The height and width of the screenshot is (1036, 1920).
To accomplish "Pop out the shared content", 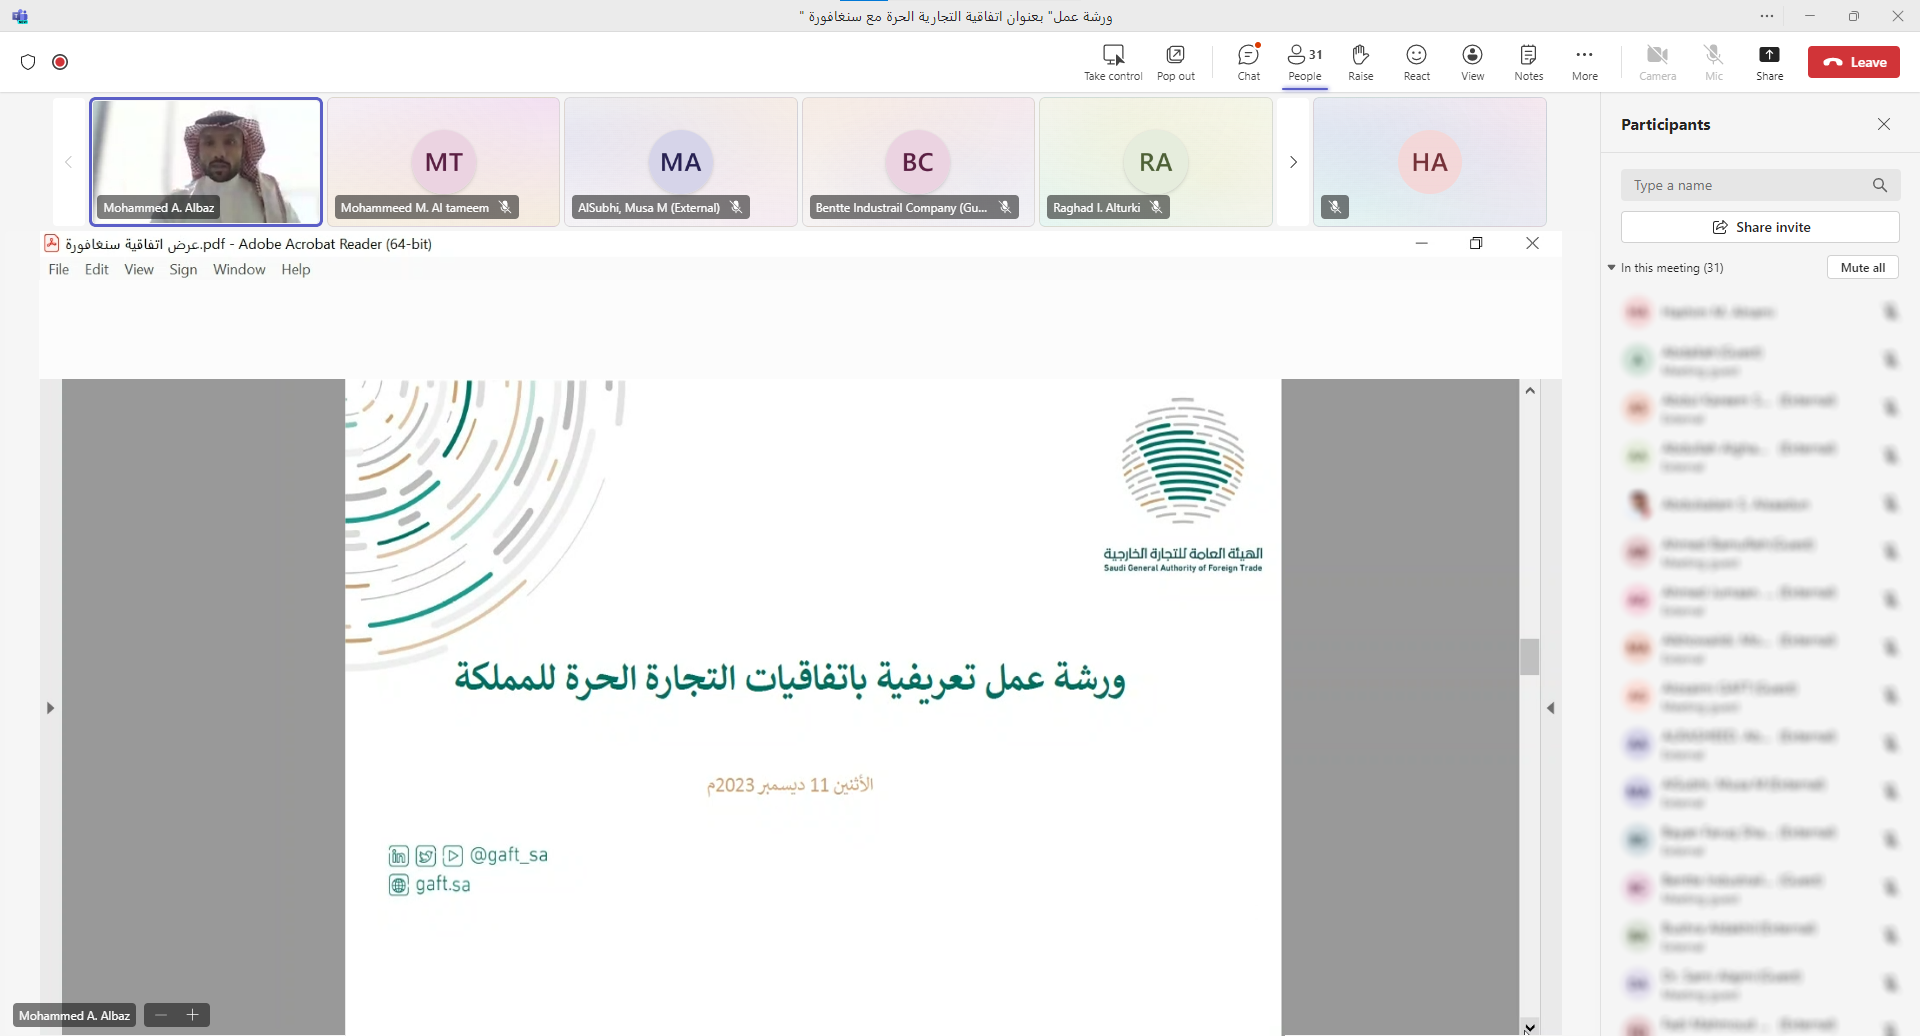I will [x=1175, y=62].
